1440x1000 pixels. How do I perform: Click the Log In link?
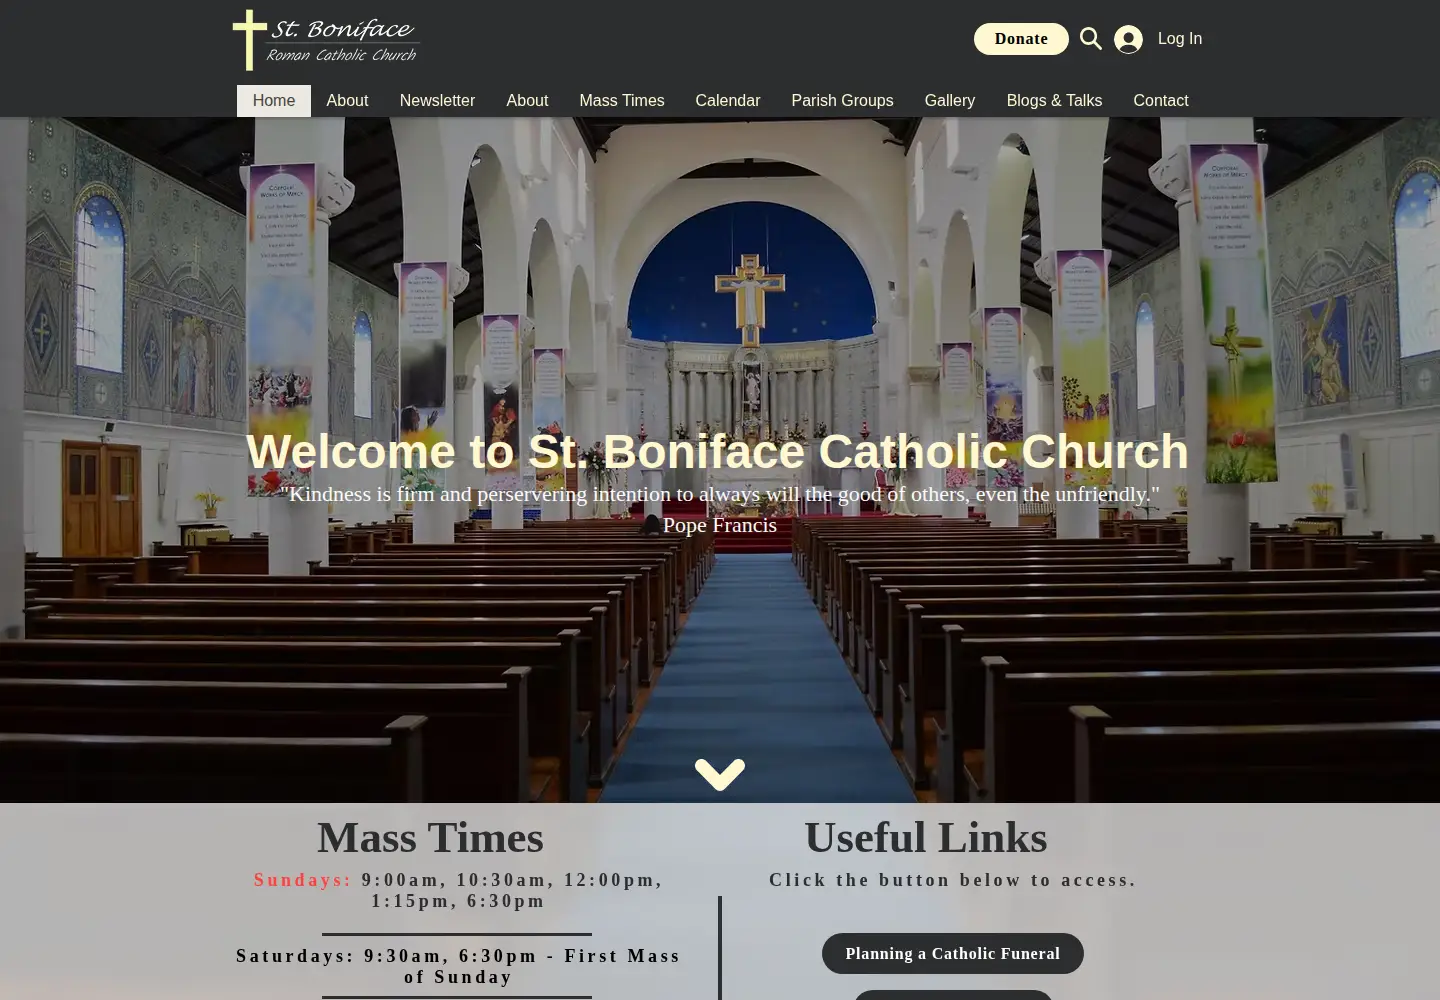[1180, 39]
